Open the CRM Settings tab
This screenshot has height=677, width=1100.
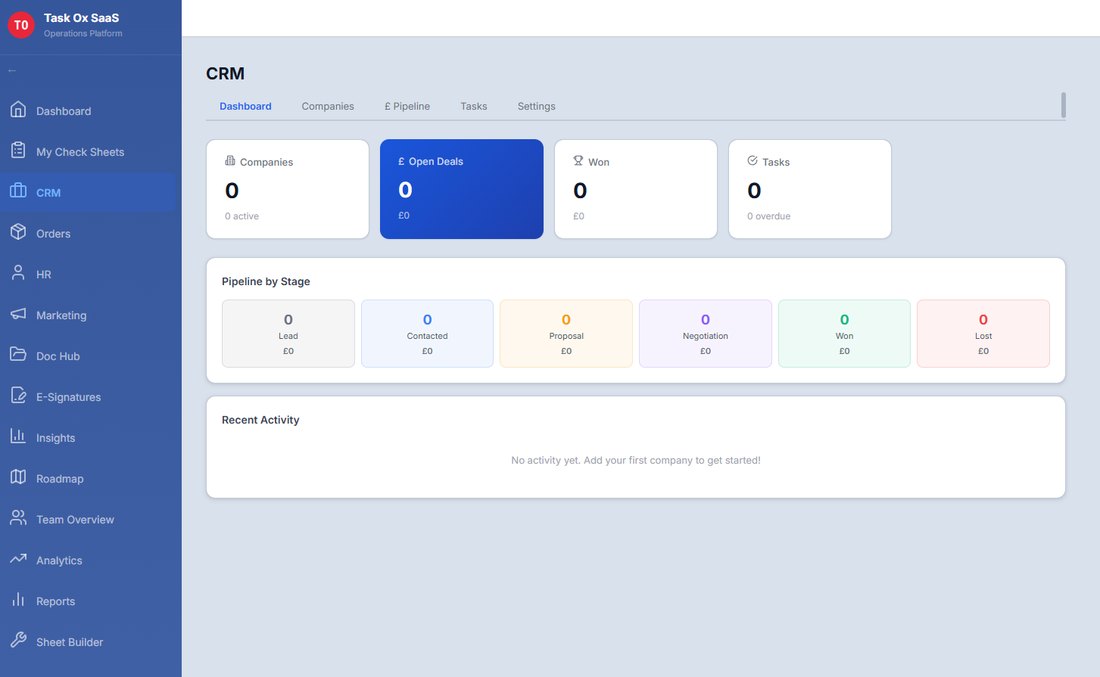click(537, 106)
